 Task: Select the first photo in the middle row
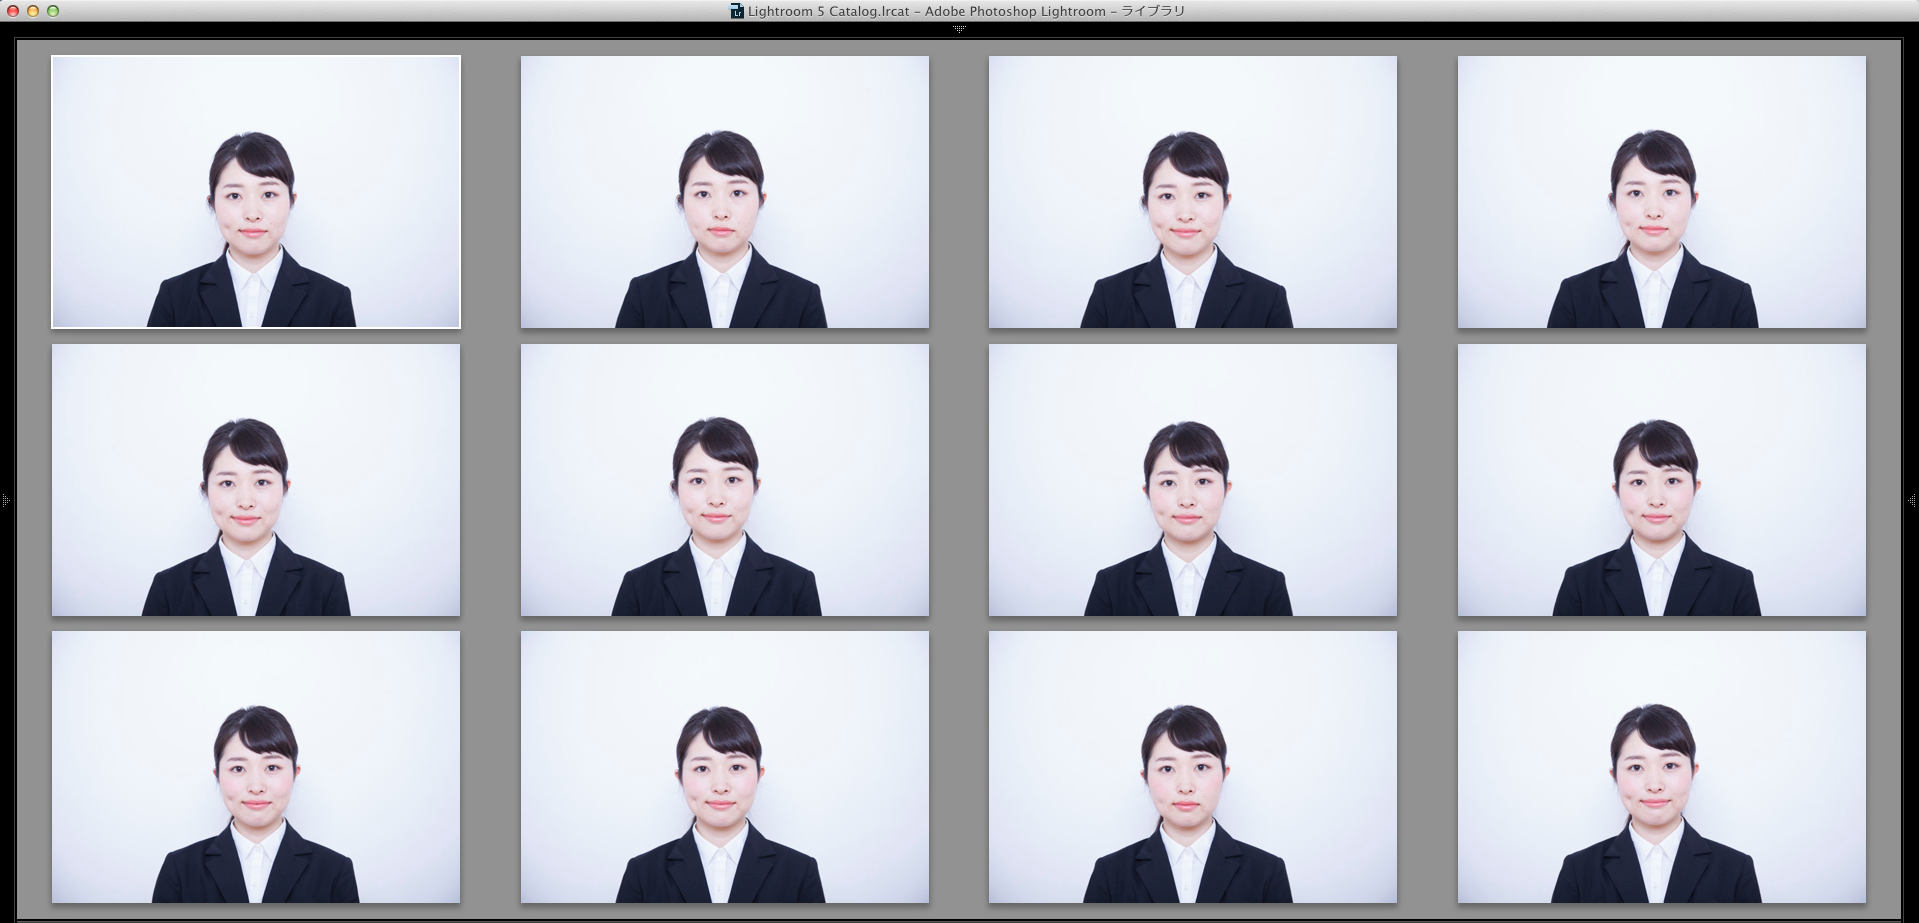[256, 480]
